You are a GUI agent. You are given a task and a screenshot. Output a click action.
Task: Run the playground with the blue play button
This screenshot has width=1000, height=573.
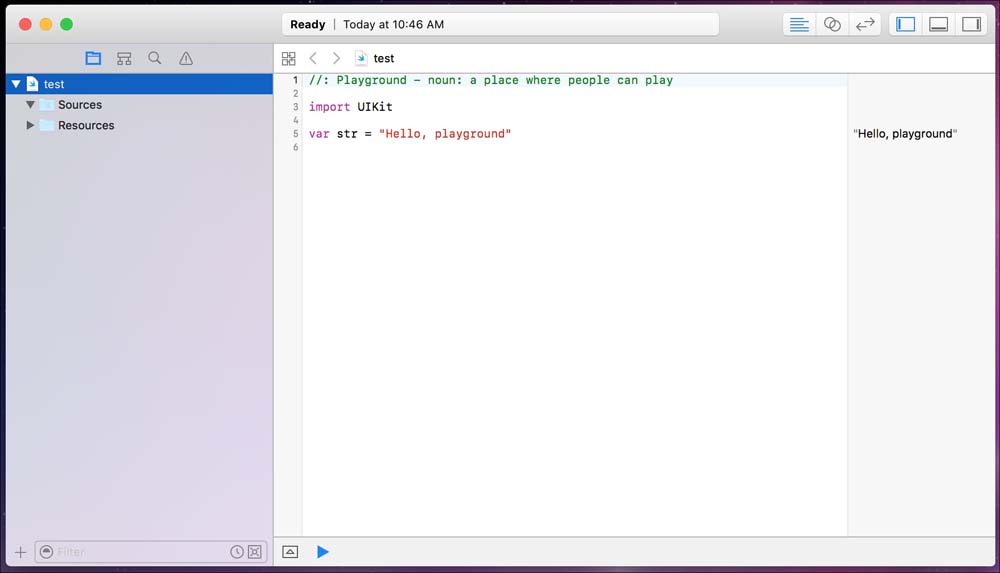[x=323, y=552]
